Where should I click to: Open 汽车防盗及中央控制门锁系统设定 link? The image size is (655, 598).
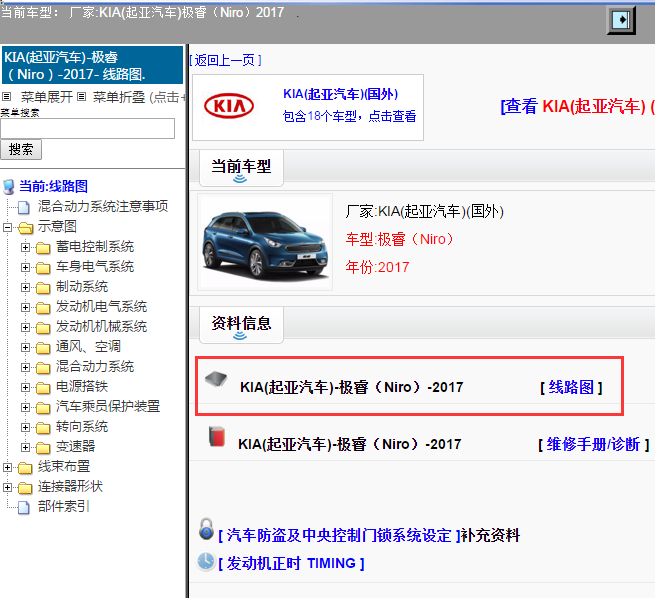pyautogui.click(x=339, y=535)
